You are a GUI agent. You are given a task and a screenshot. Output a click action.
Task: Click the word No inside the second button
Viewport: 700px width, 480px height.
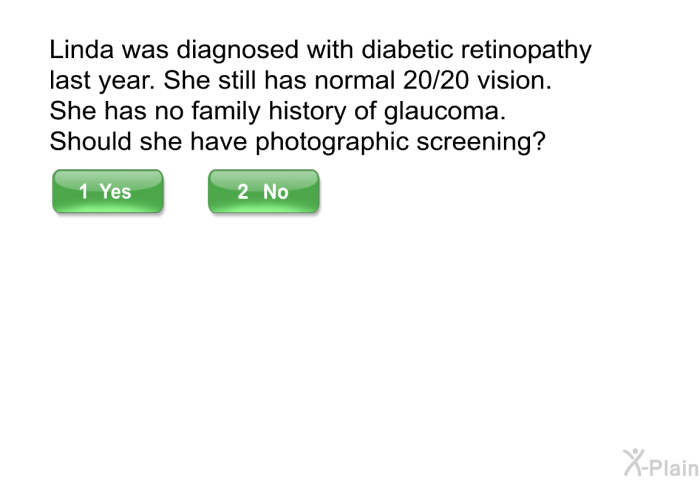click(x=275, y=192)
